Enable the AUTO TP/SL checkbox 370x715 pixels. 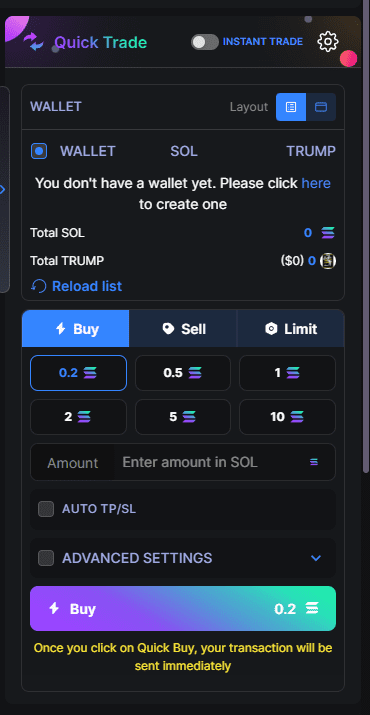pos(46,509)
